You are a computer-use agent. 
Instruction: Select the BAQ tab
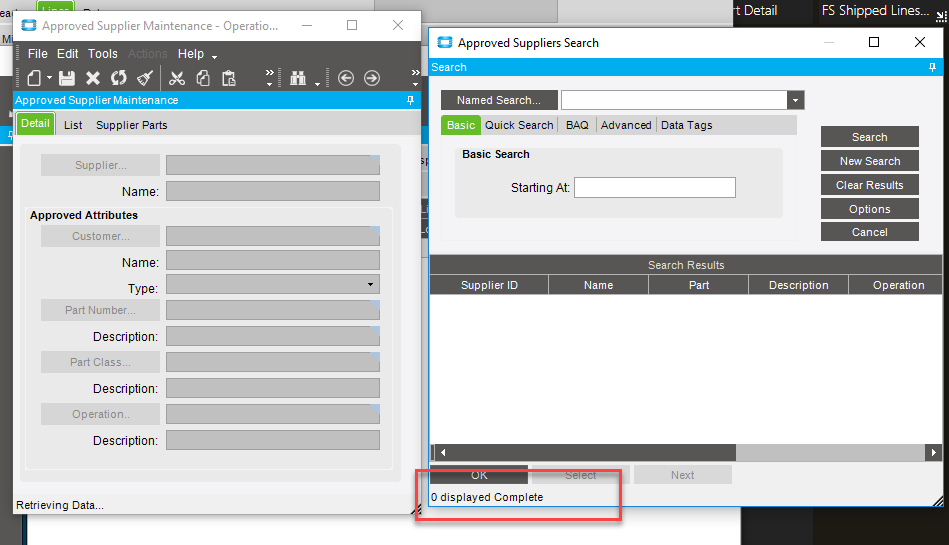point(577,125)
